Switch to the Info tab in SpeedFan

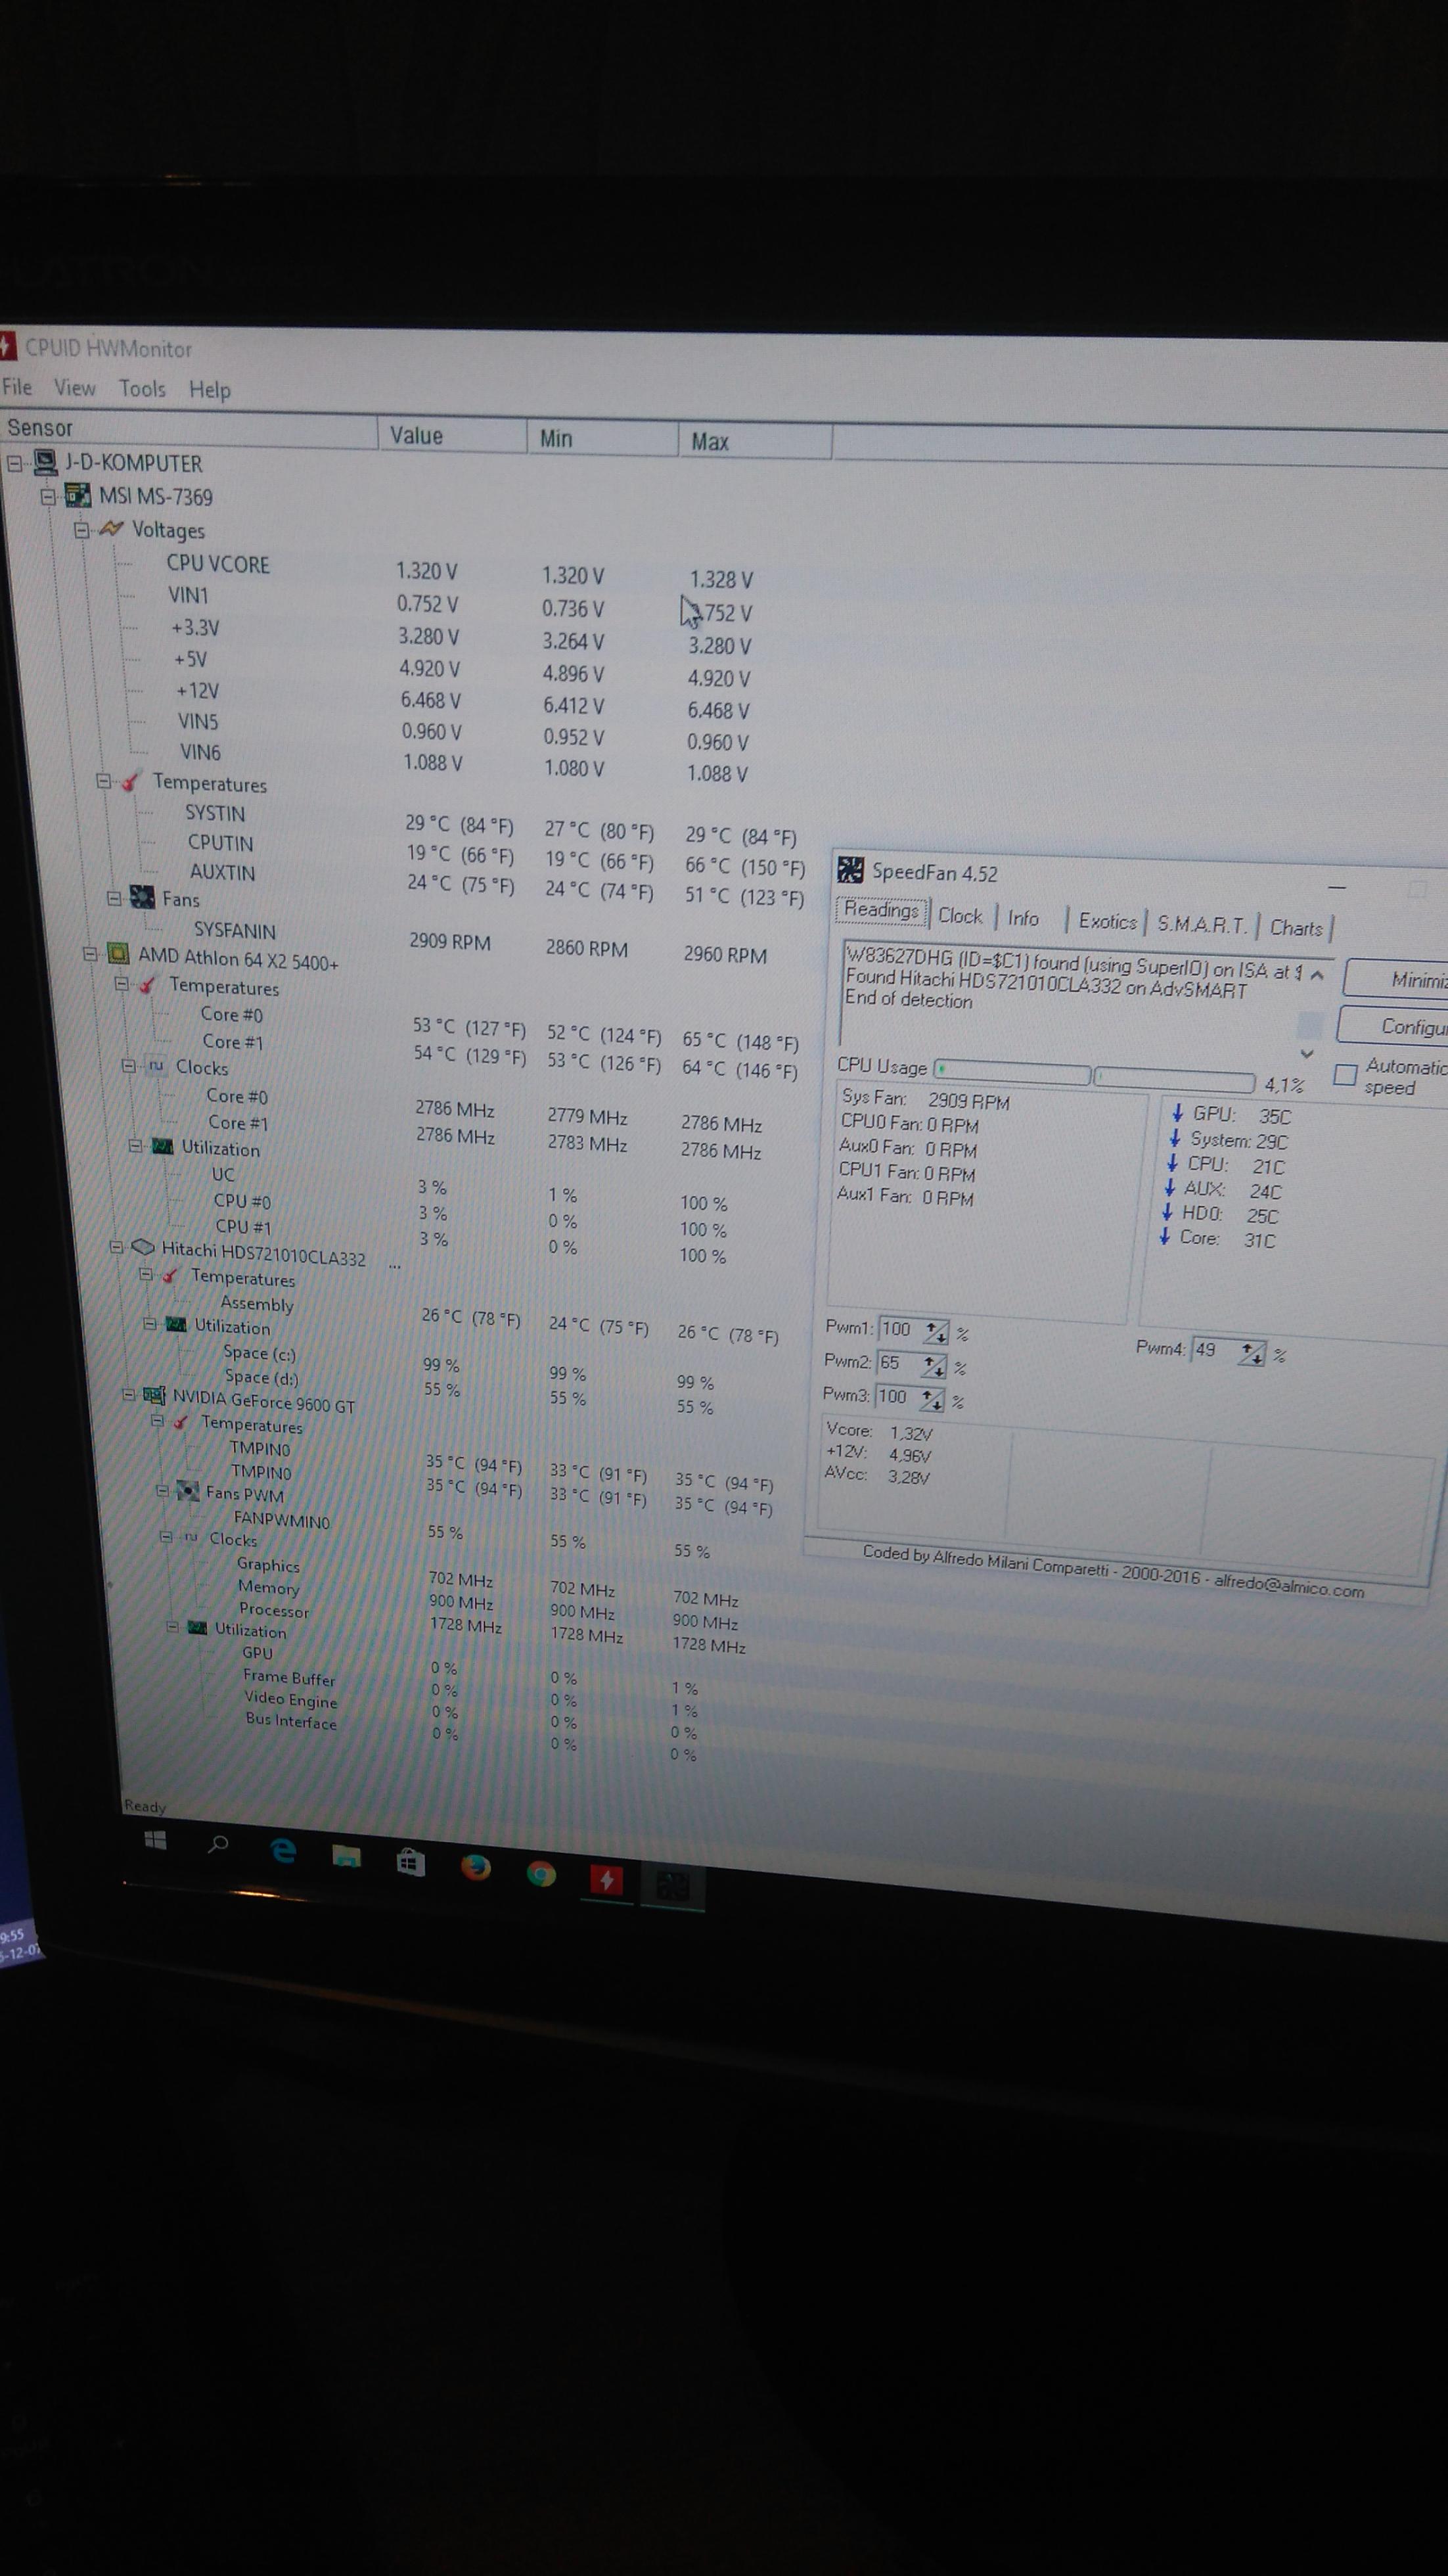coord(1023,918)
